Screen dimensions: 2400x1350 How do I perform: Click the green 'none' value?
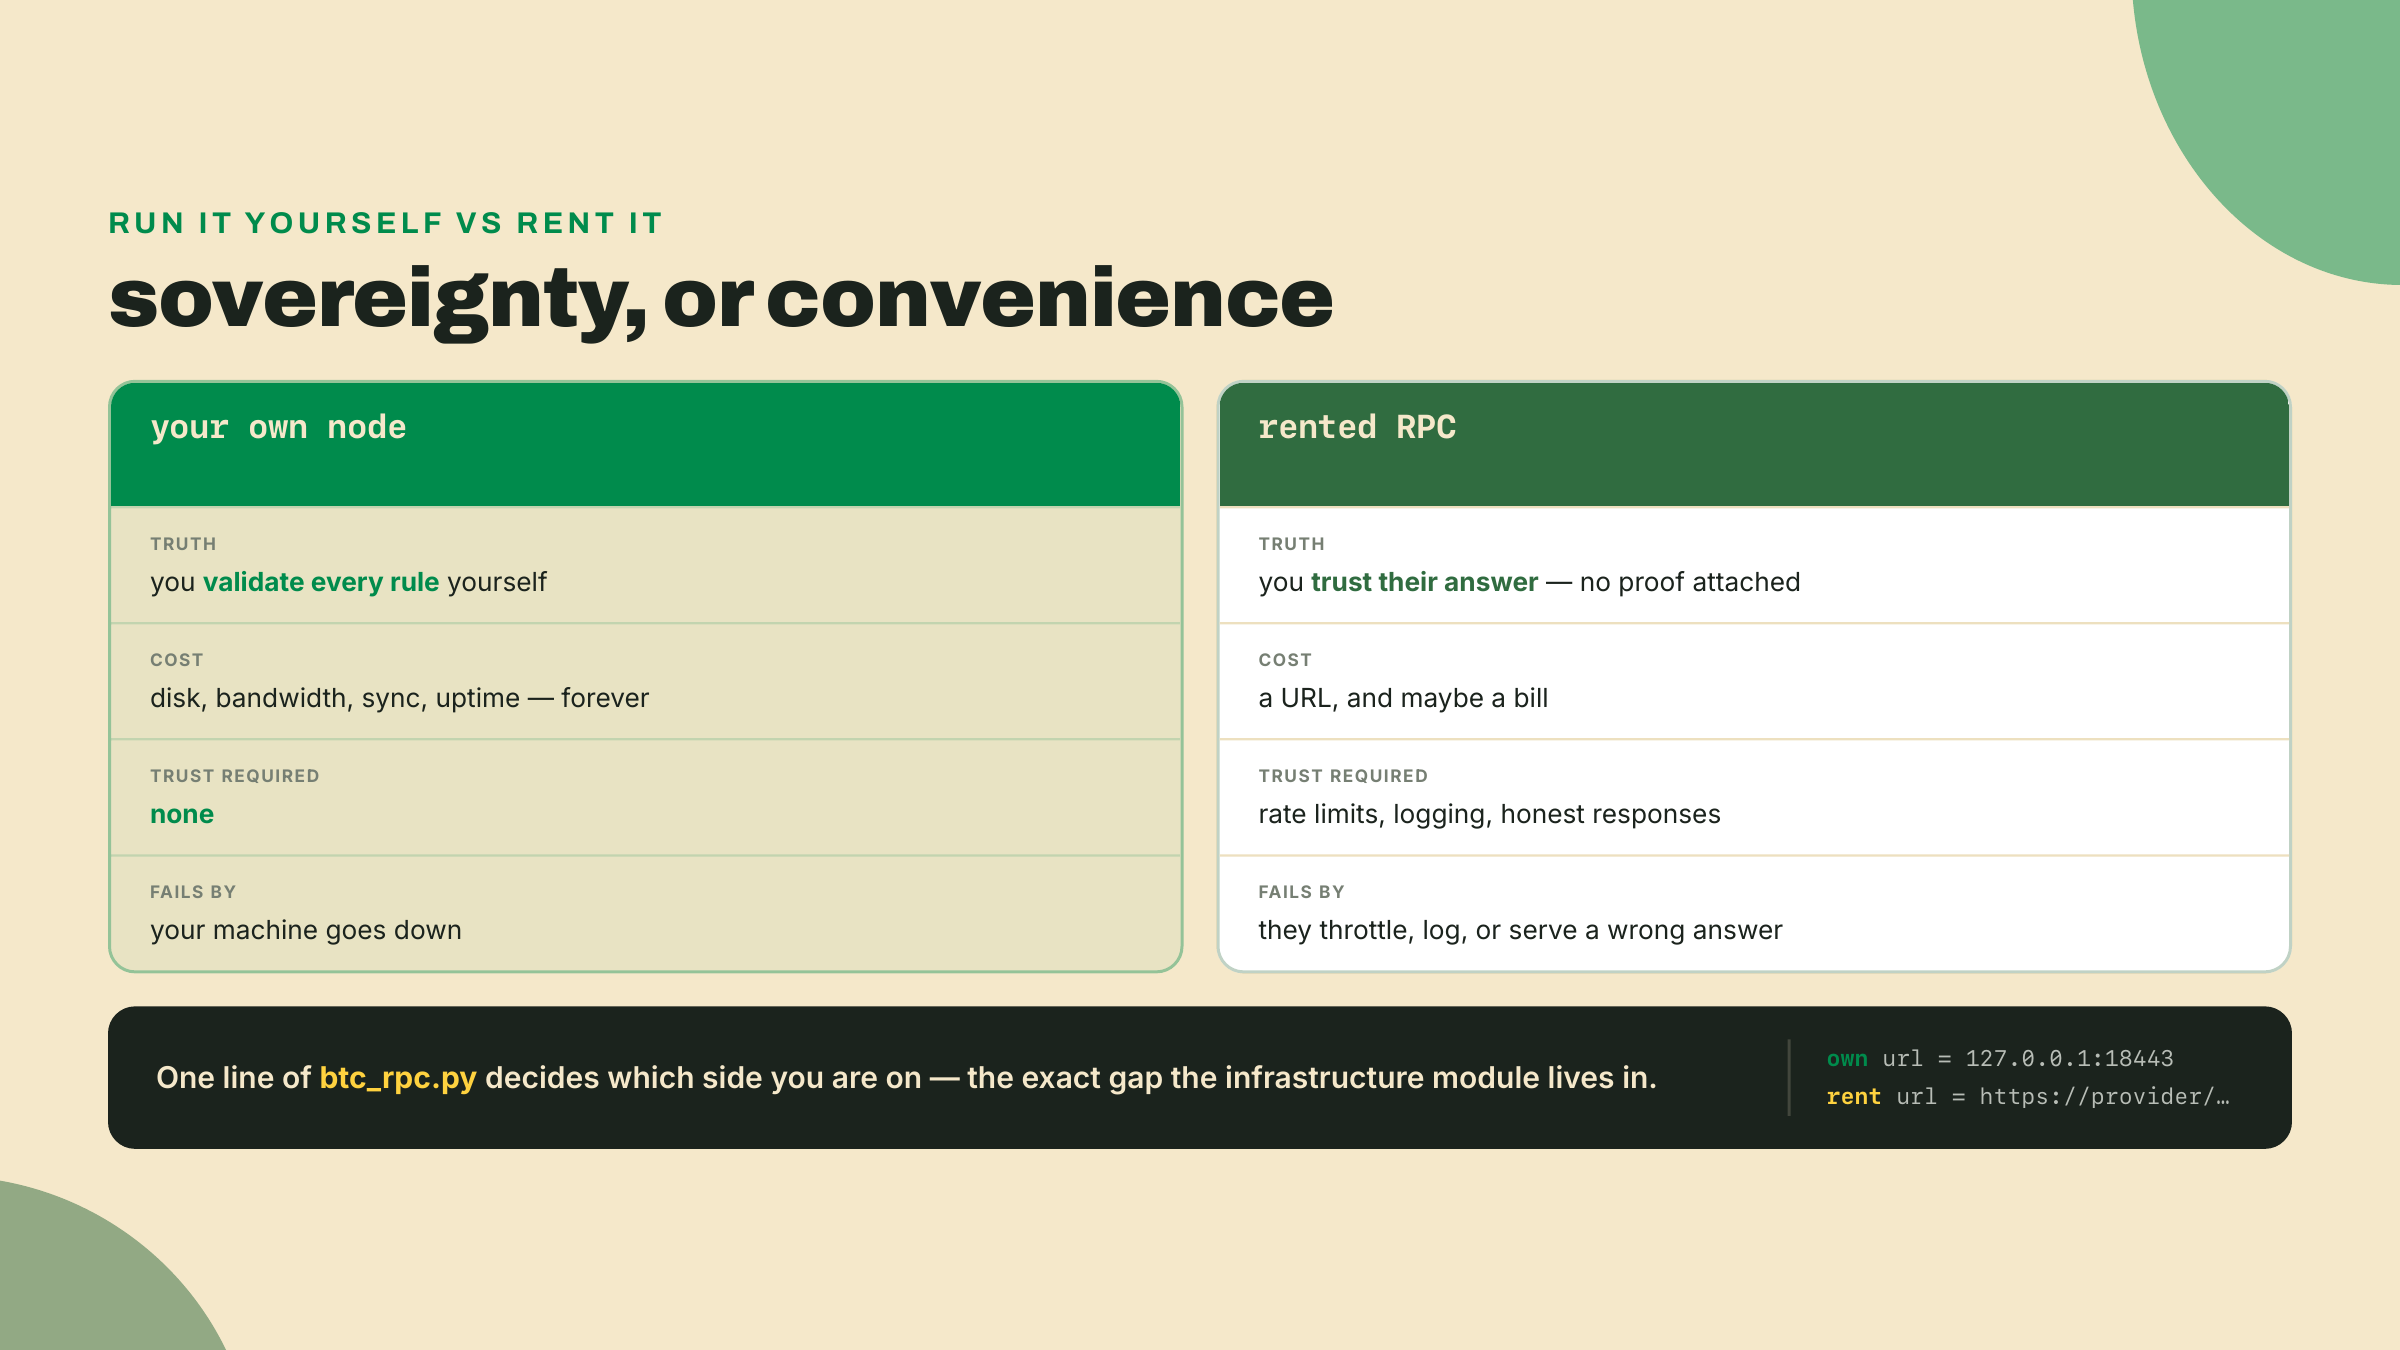point(182,814)
